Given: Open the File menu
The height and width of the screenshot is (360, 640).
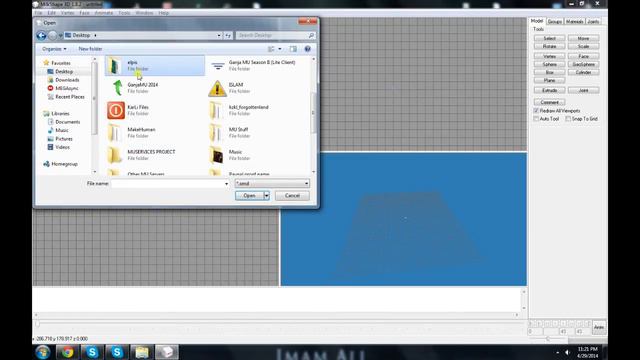Looking at the screenshot, I should coord(39,13).
